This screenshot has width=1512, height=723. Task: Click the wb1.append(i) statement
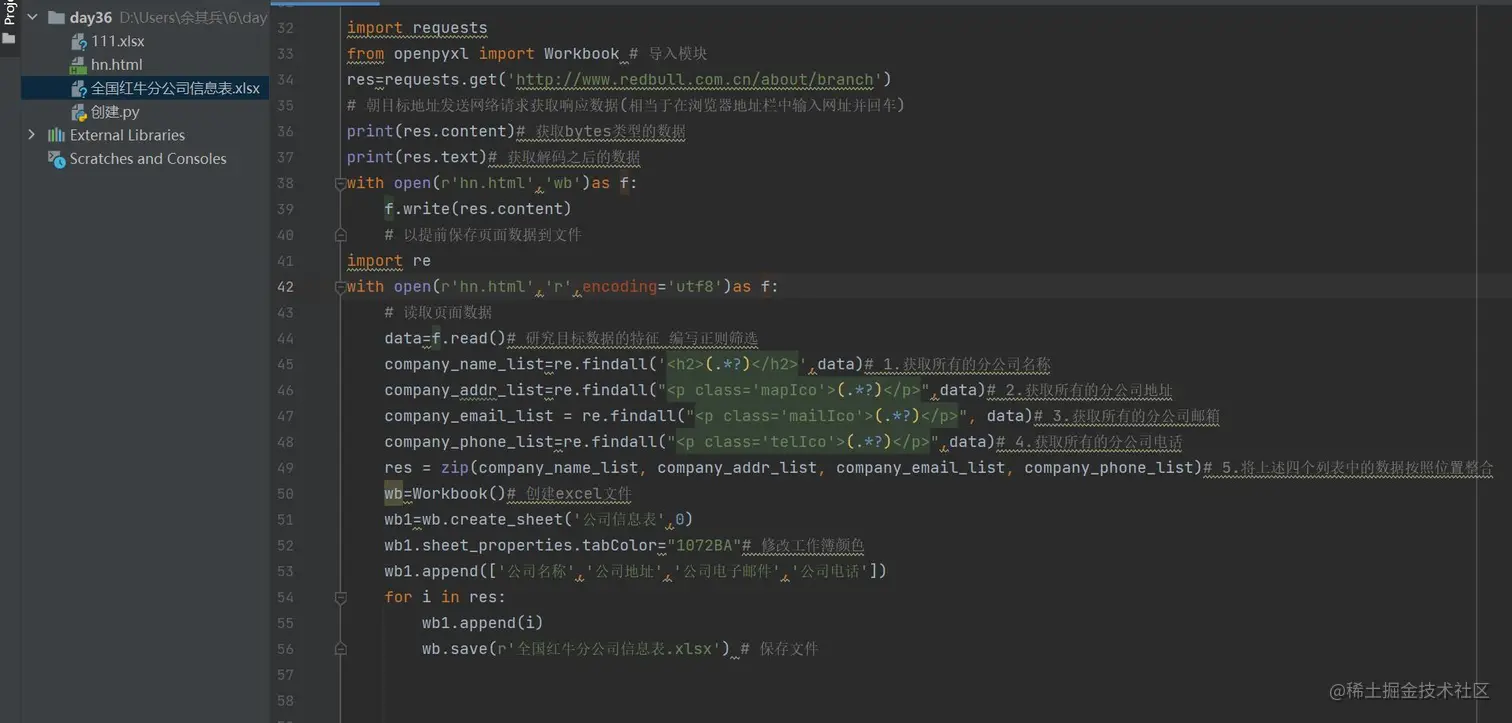pos(483,623)
